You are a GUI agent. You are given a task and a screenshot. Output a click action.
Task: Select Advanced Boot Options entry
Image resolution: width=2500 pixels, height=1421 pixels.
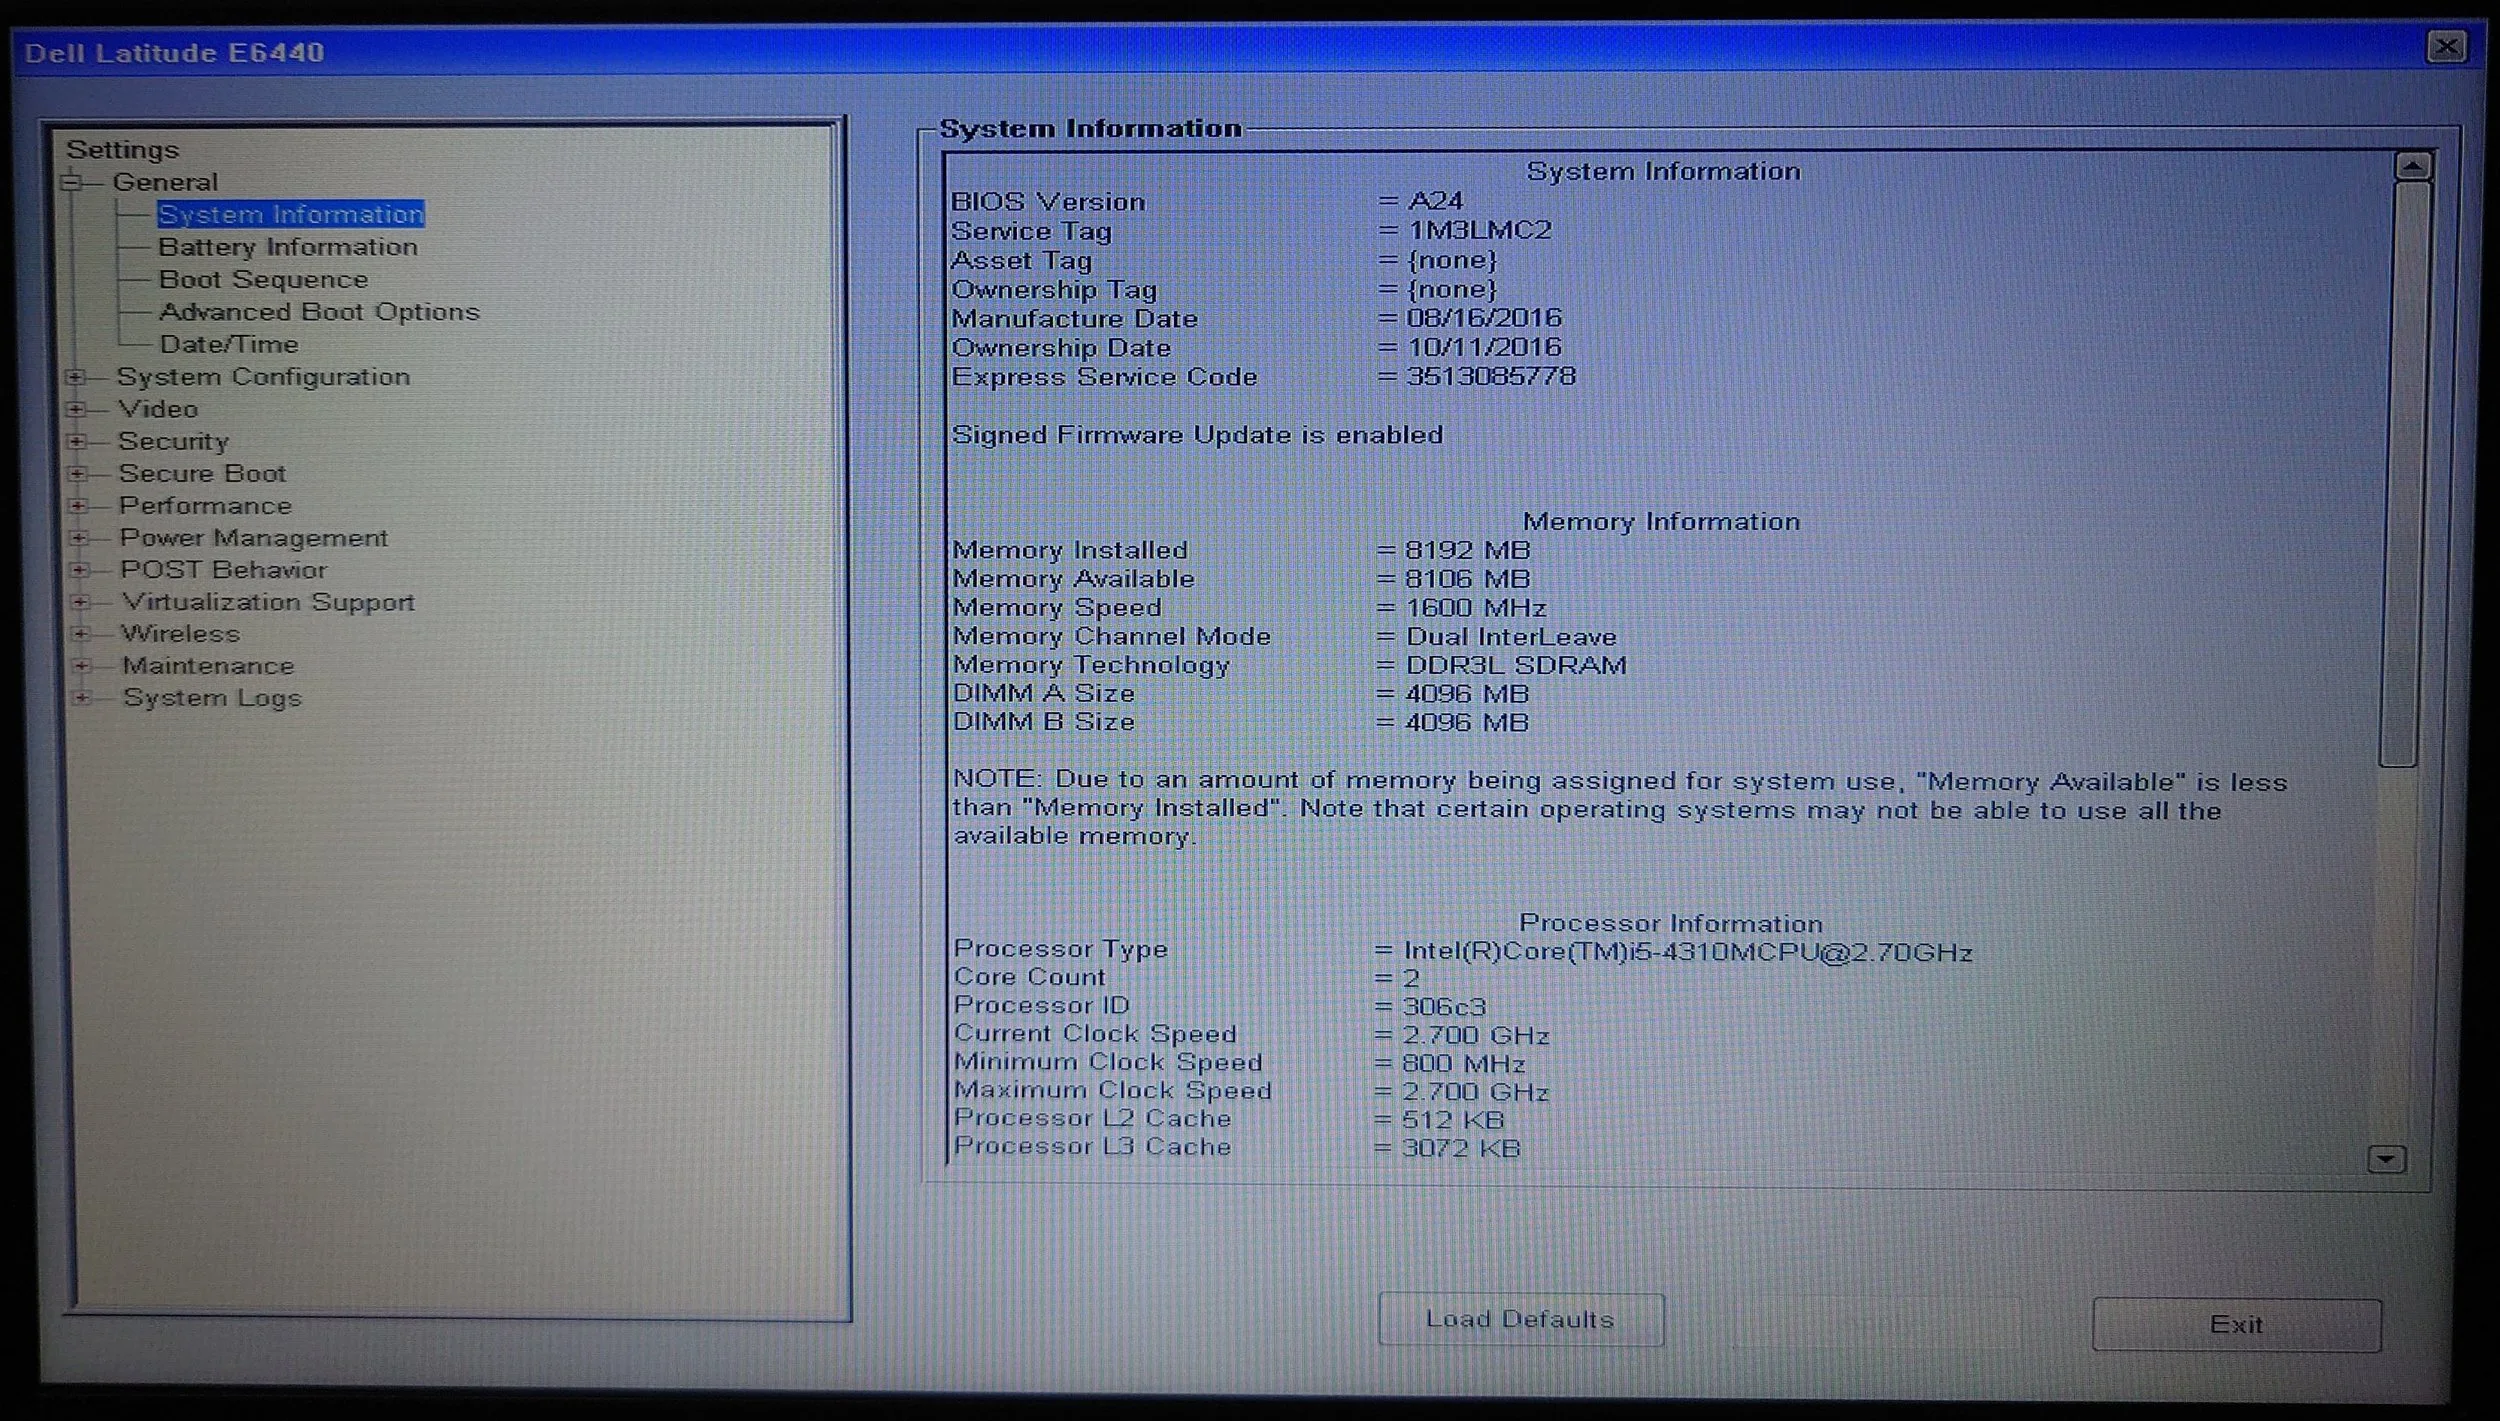pyautogui.click(x=319, y=312)
